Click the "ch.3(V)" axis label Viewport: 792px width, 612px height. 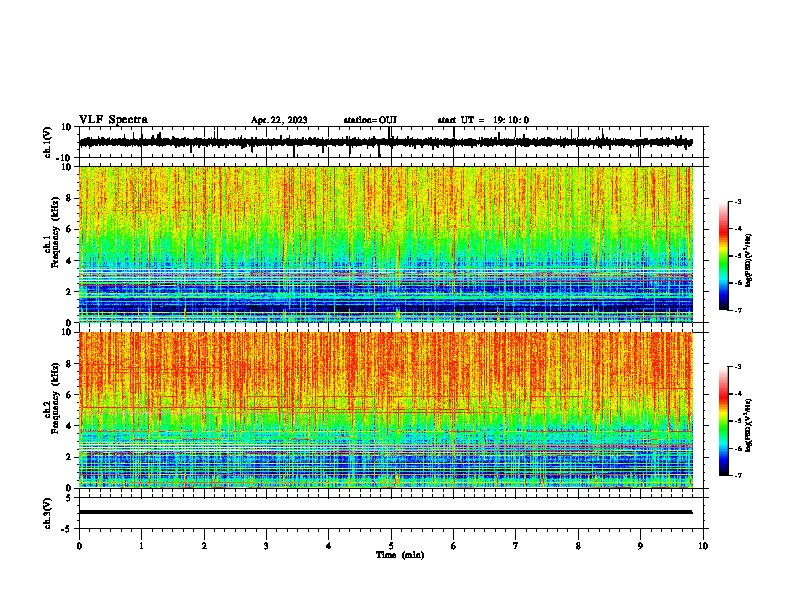[x=47, y=513]
